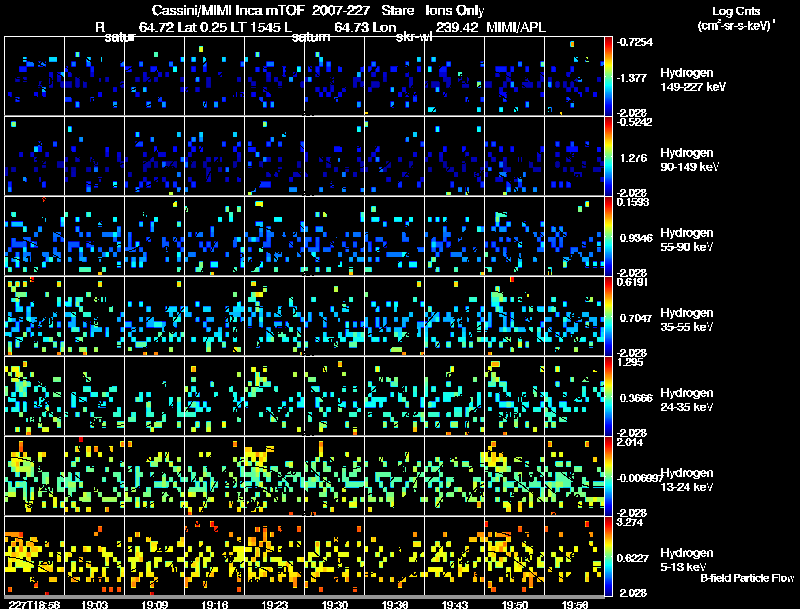Select the 'Hydrogen 13-24 keV' row label
The height and width of the screenshot is (609, 800).
pyautogui.click(x=687, y=480)
